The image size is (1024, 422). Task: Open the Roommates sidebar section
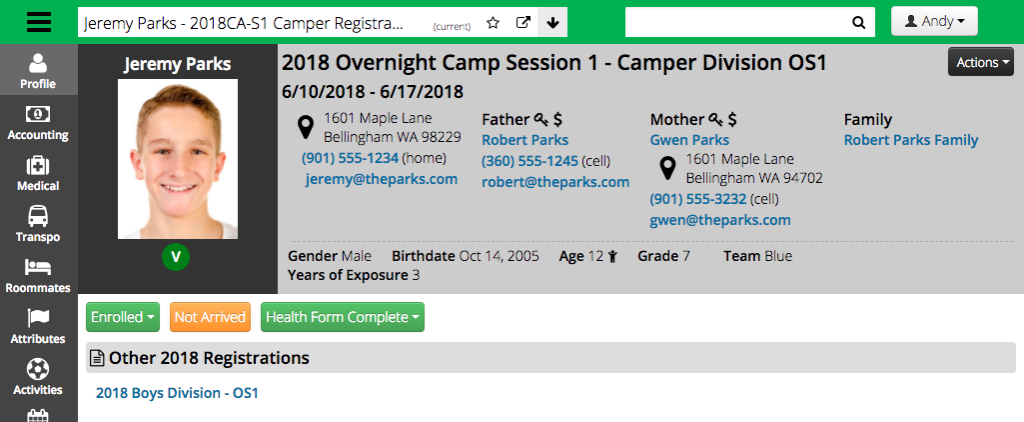[x=38, y=276]
